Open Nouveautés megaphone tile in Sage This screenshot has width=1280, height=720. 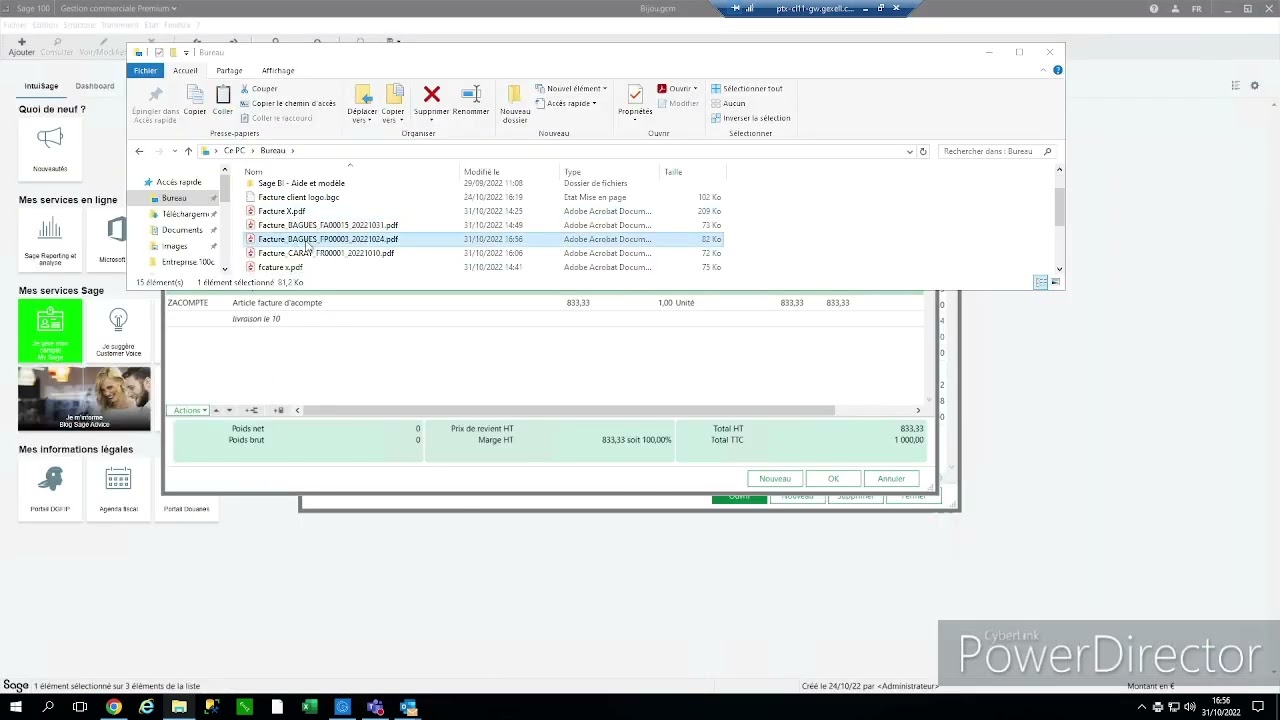tap(50, 147)
